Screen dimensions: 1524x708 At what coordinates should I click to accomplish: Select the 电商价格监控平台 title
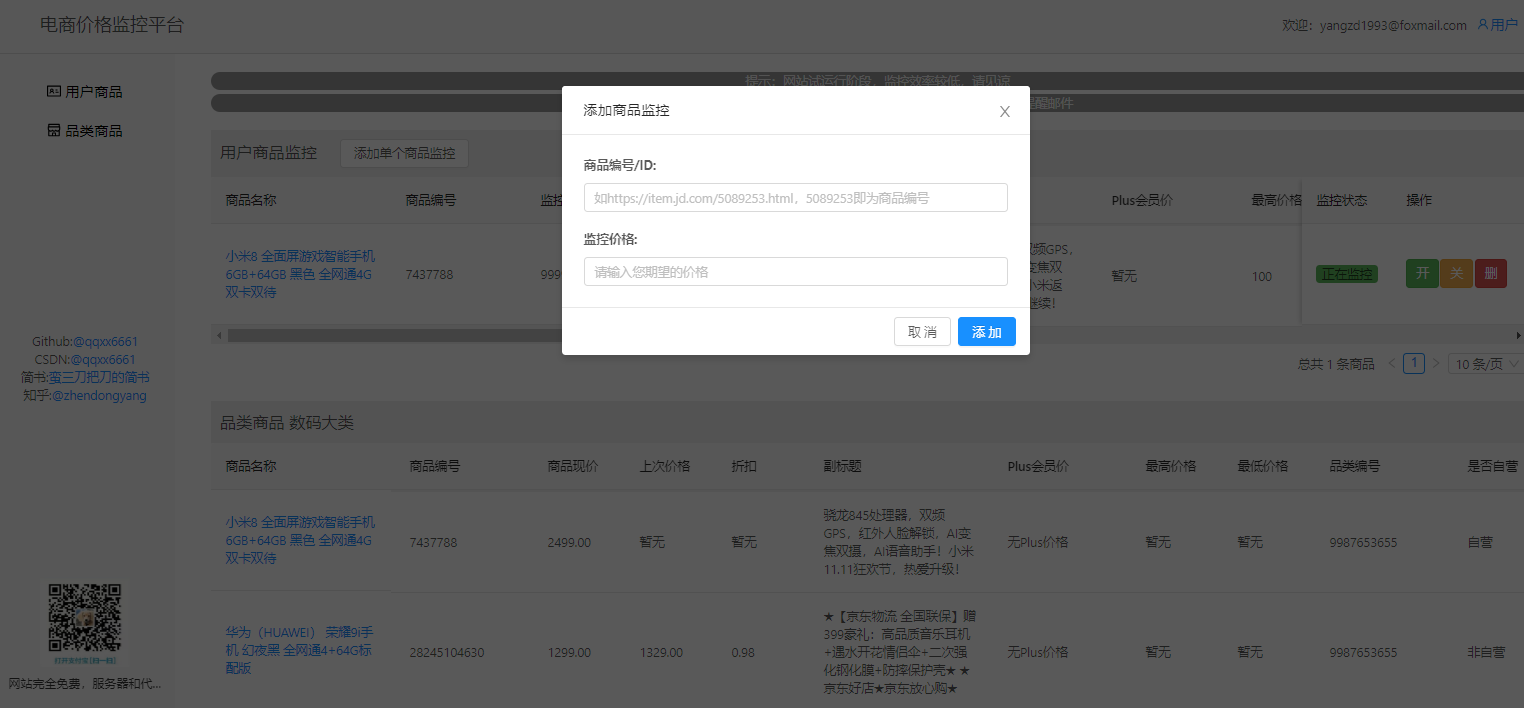click(x=112, y=25)
